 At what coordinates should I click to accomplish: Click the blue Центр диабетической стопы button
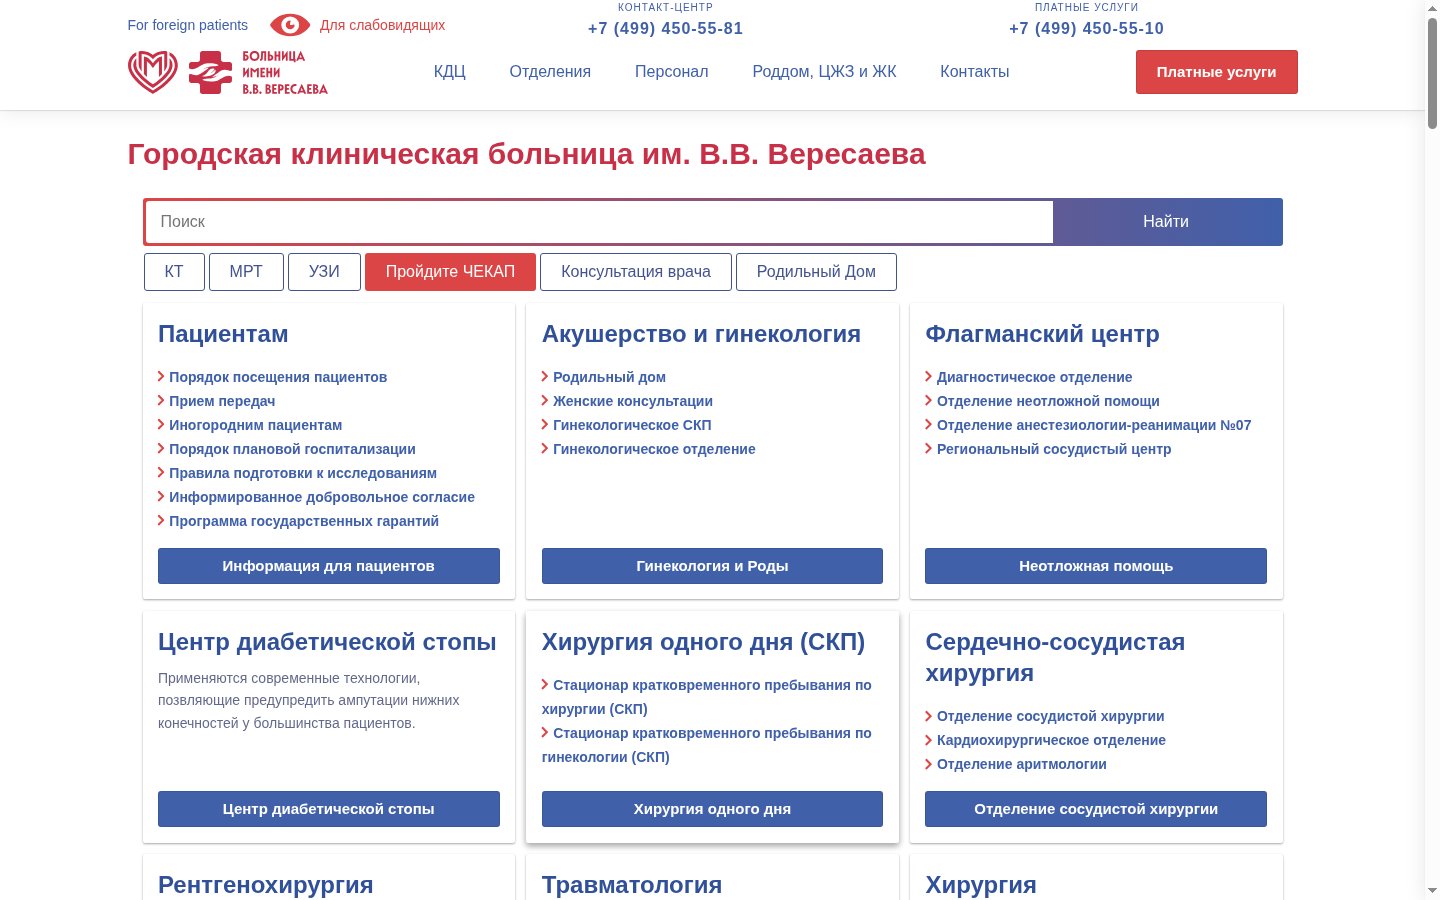[329, 809]
